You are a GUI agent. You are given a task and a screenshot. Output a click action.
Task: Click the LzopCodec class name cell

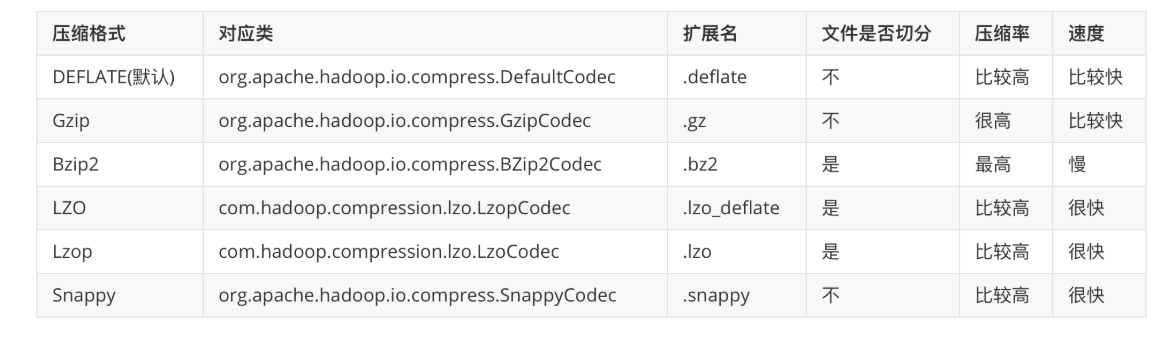coord(435,208)
